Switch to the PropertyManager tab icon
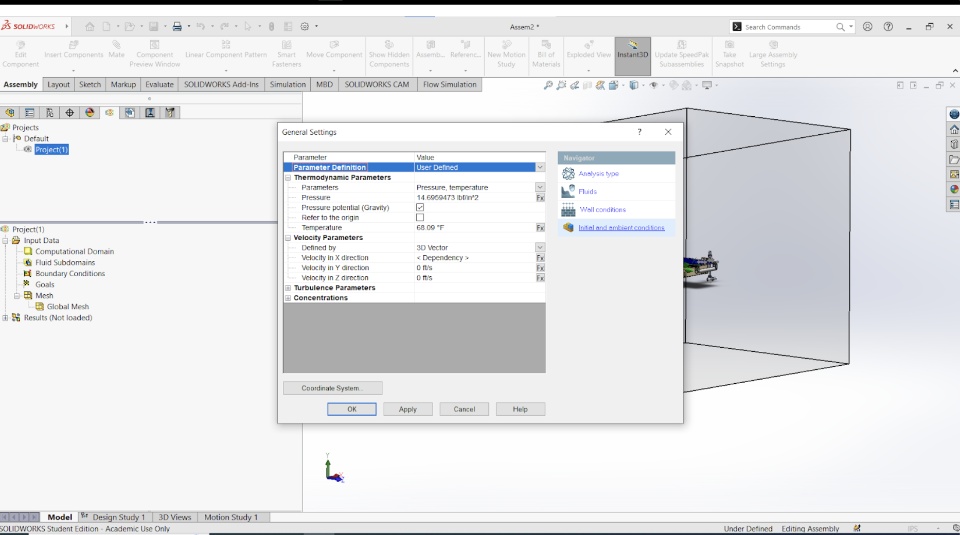The image size is (960, 535). pos(29,113)
